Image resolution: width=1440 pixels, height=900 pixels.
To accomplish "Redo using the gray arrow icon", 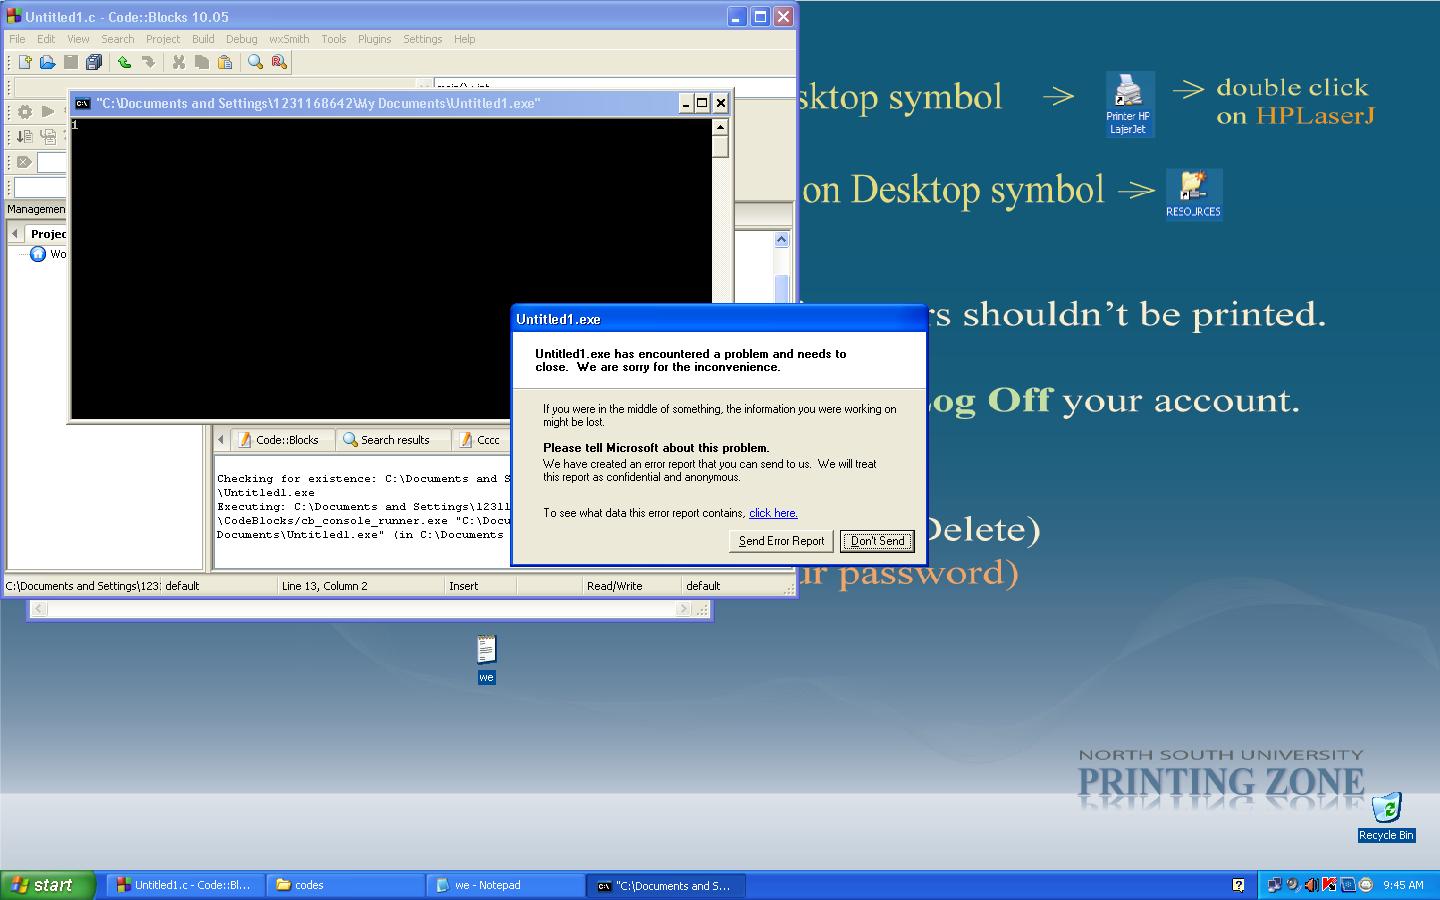I will (148, 62).
